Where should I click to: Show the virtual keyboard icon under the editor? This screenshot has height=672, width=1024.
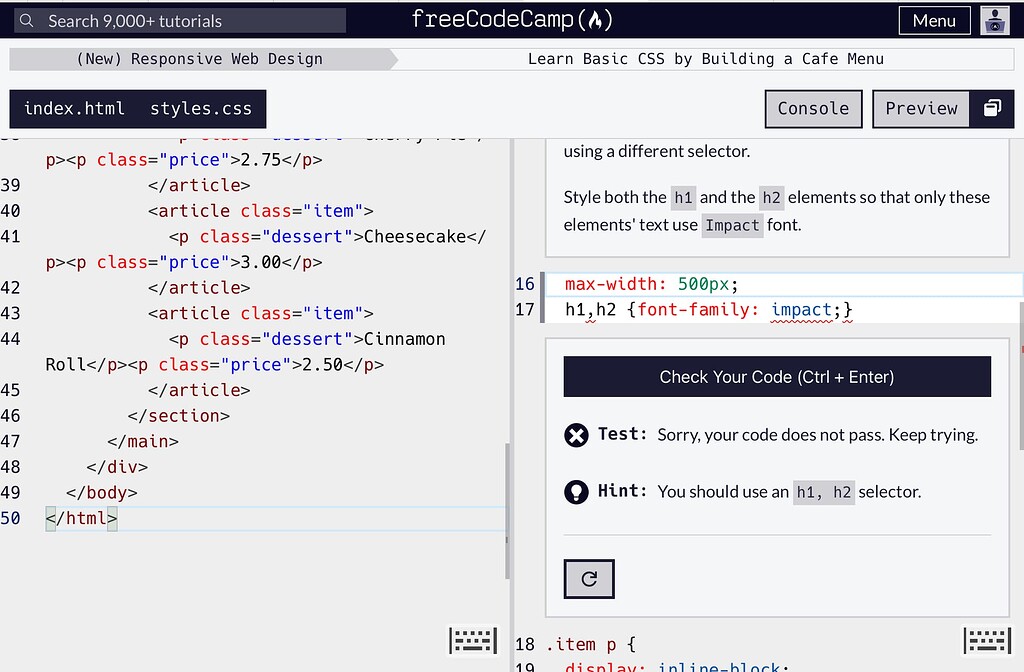tap(473, 640)
